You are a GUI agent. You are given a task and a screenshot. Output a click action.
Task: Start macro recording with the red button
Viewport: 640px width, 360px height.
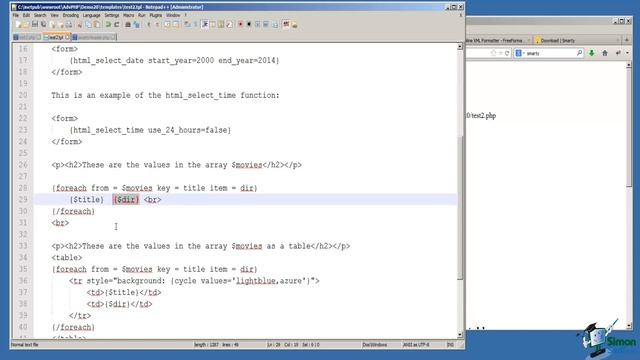click(240, 24)
